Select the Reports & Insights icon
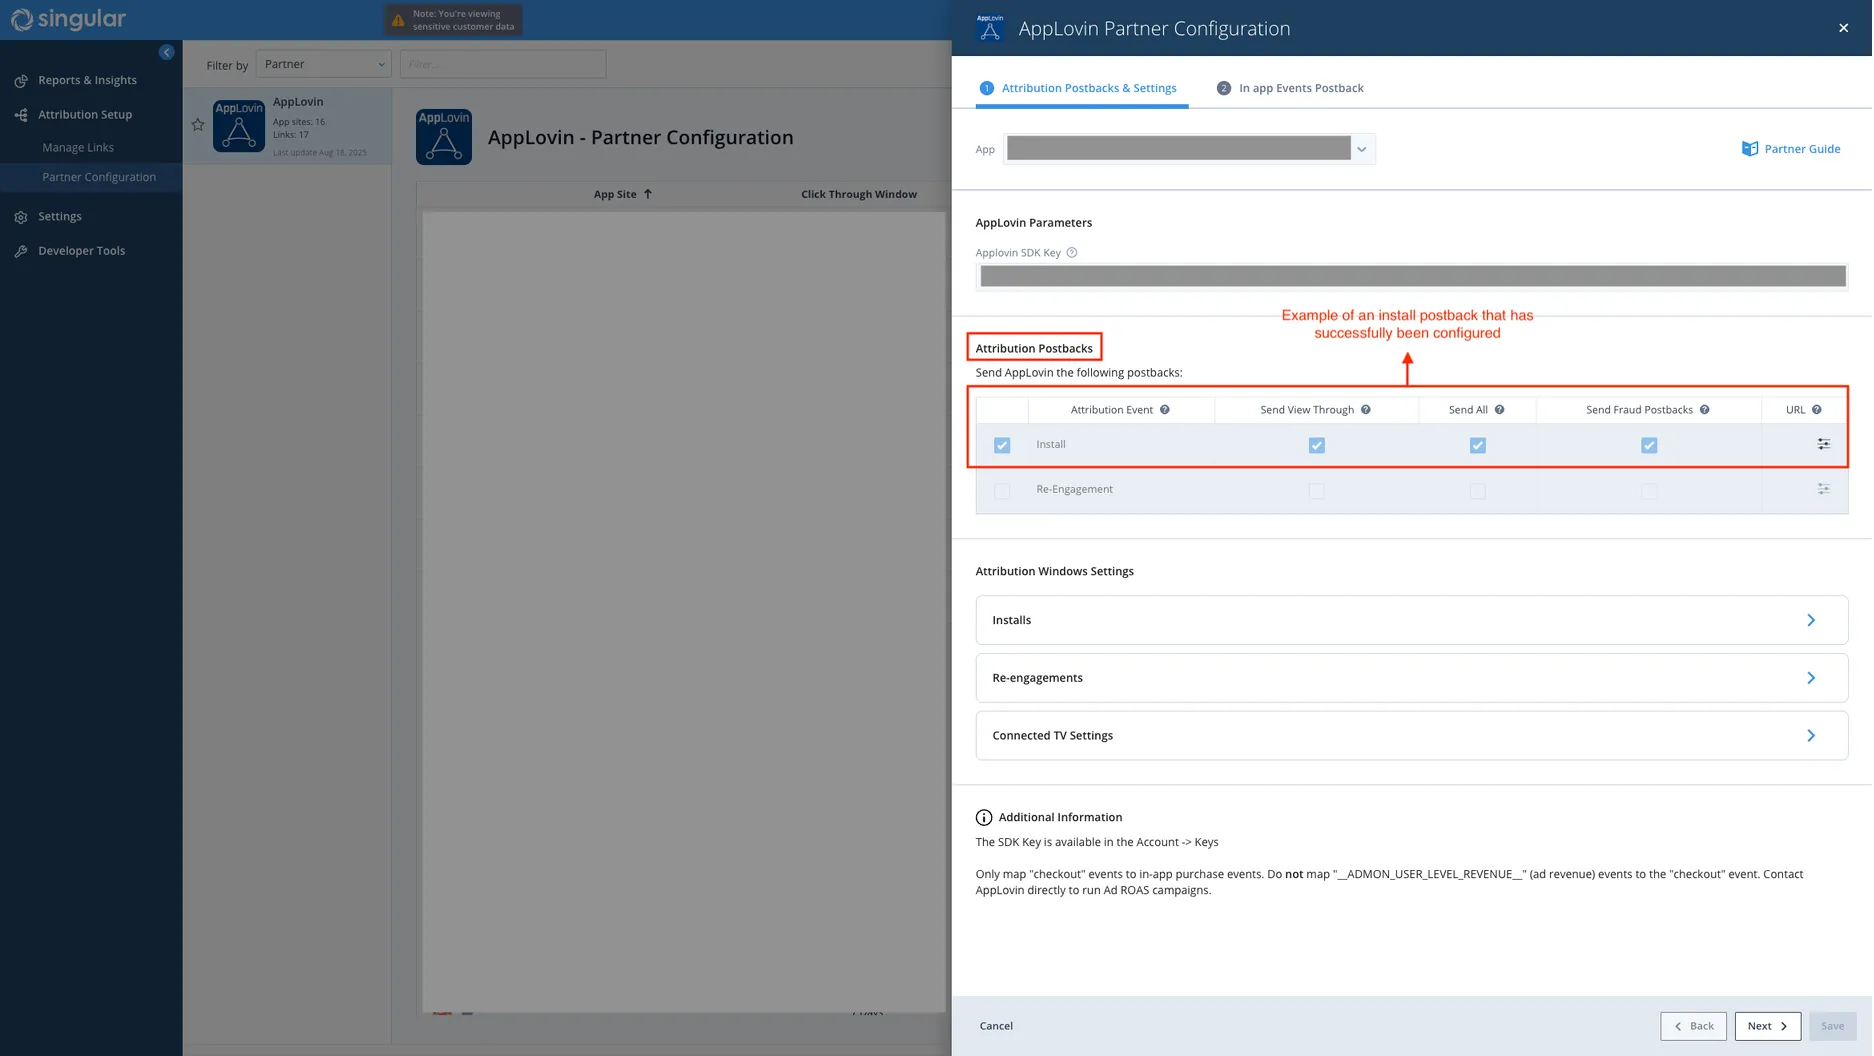The width and height of the screenshot is (1874, 1056). (21, 80)
